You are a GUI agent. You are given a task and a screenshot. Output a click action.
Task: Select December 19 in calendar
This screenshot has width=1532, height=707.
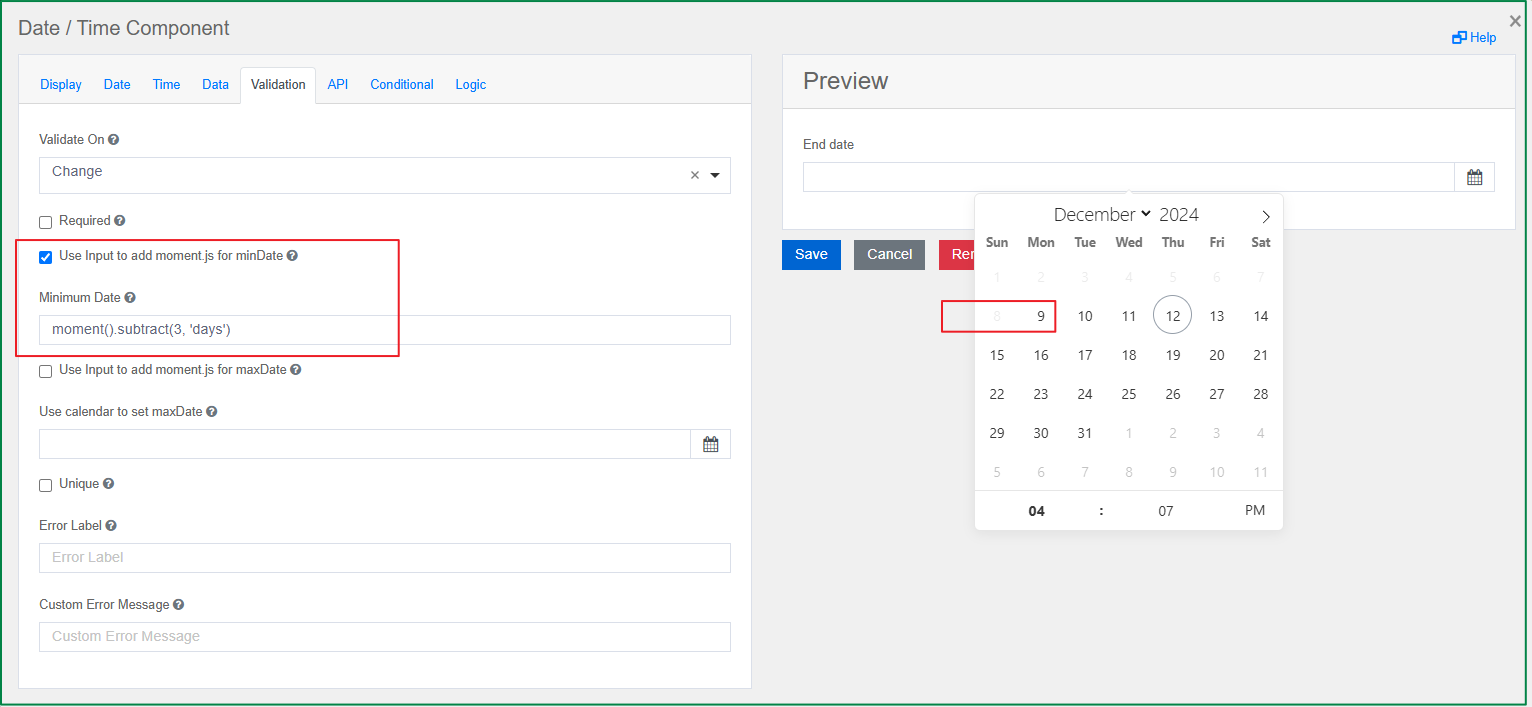tap(1173, 355)
